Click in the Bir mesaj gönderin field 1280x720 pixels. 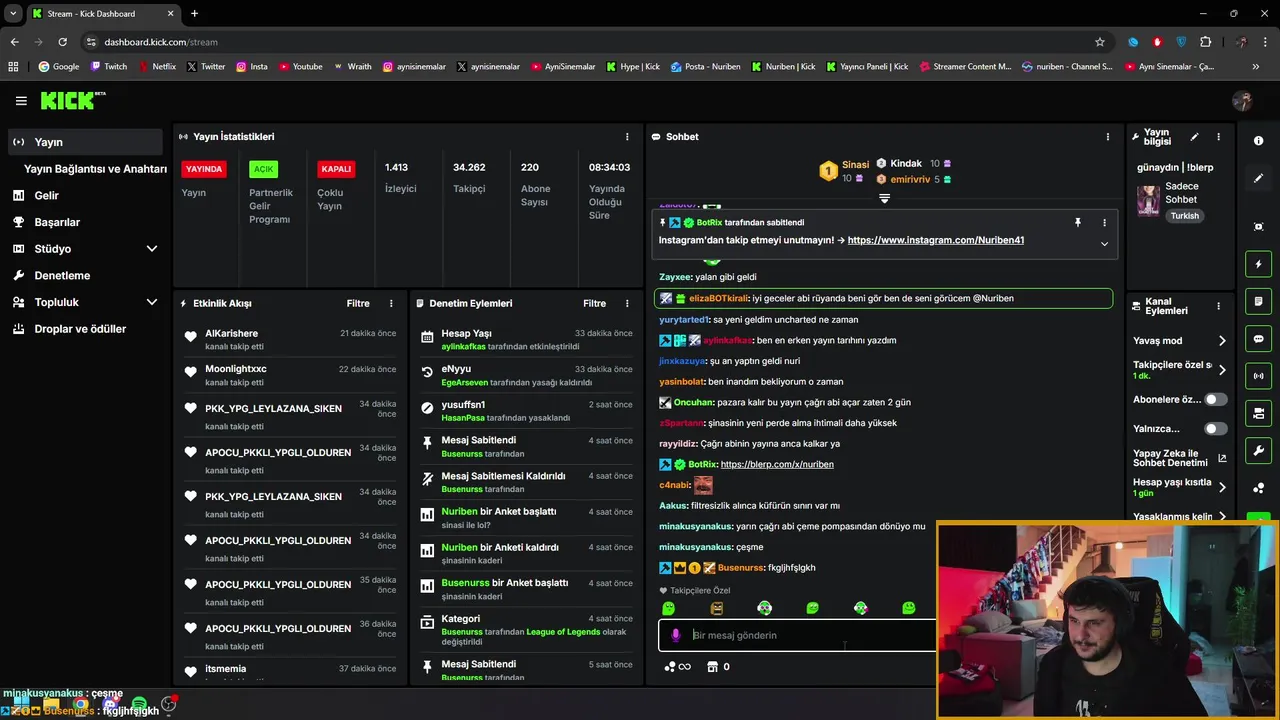pyautogui.click(x=796, y=635)
